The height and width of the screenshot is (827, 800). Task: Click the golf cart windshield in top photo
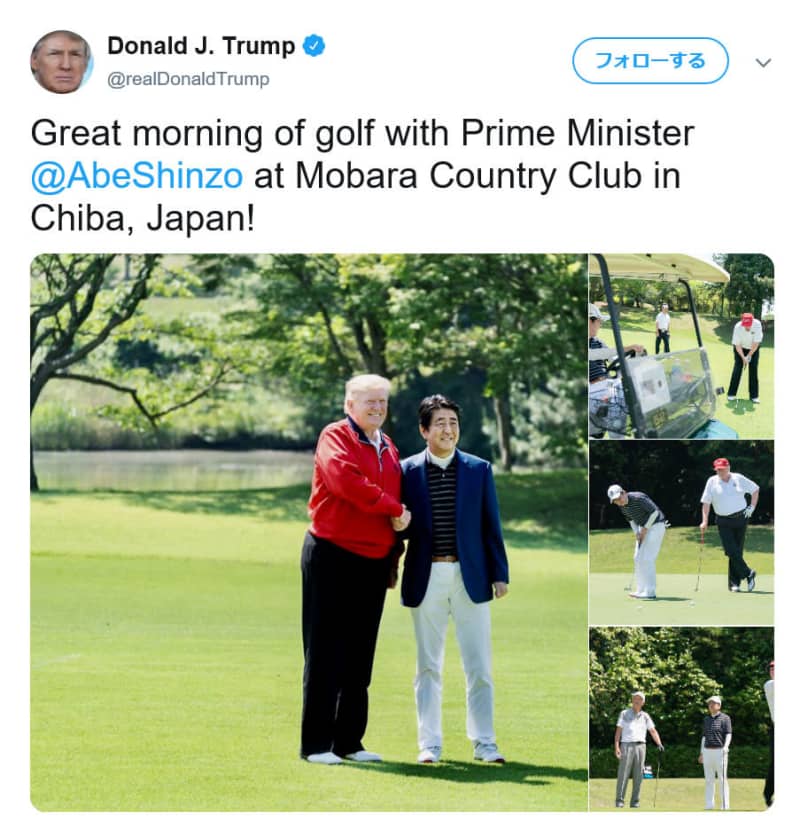click(x=669, y=388)
